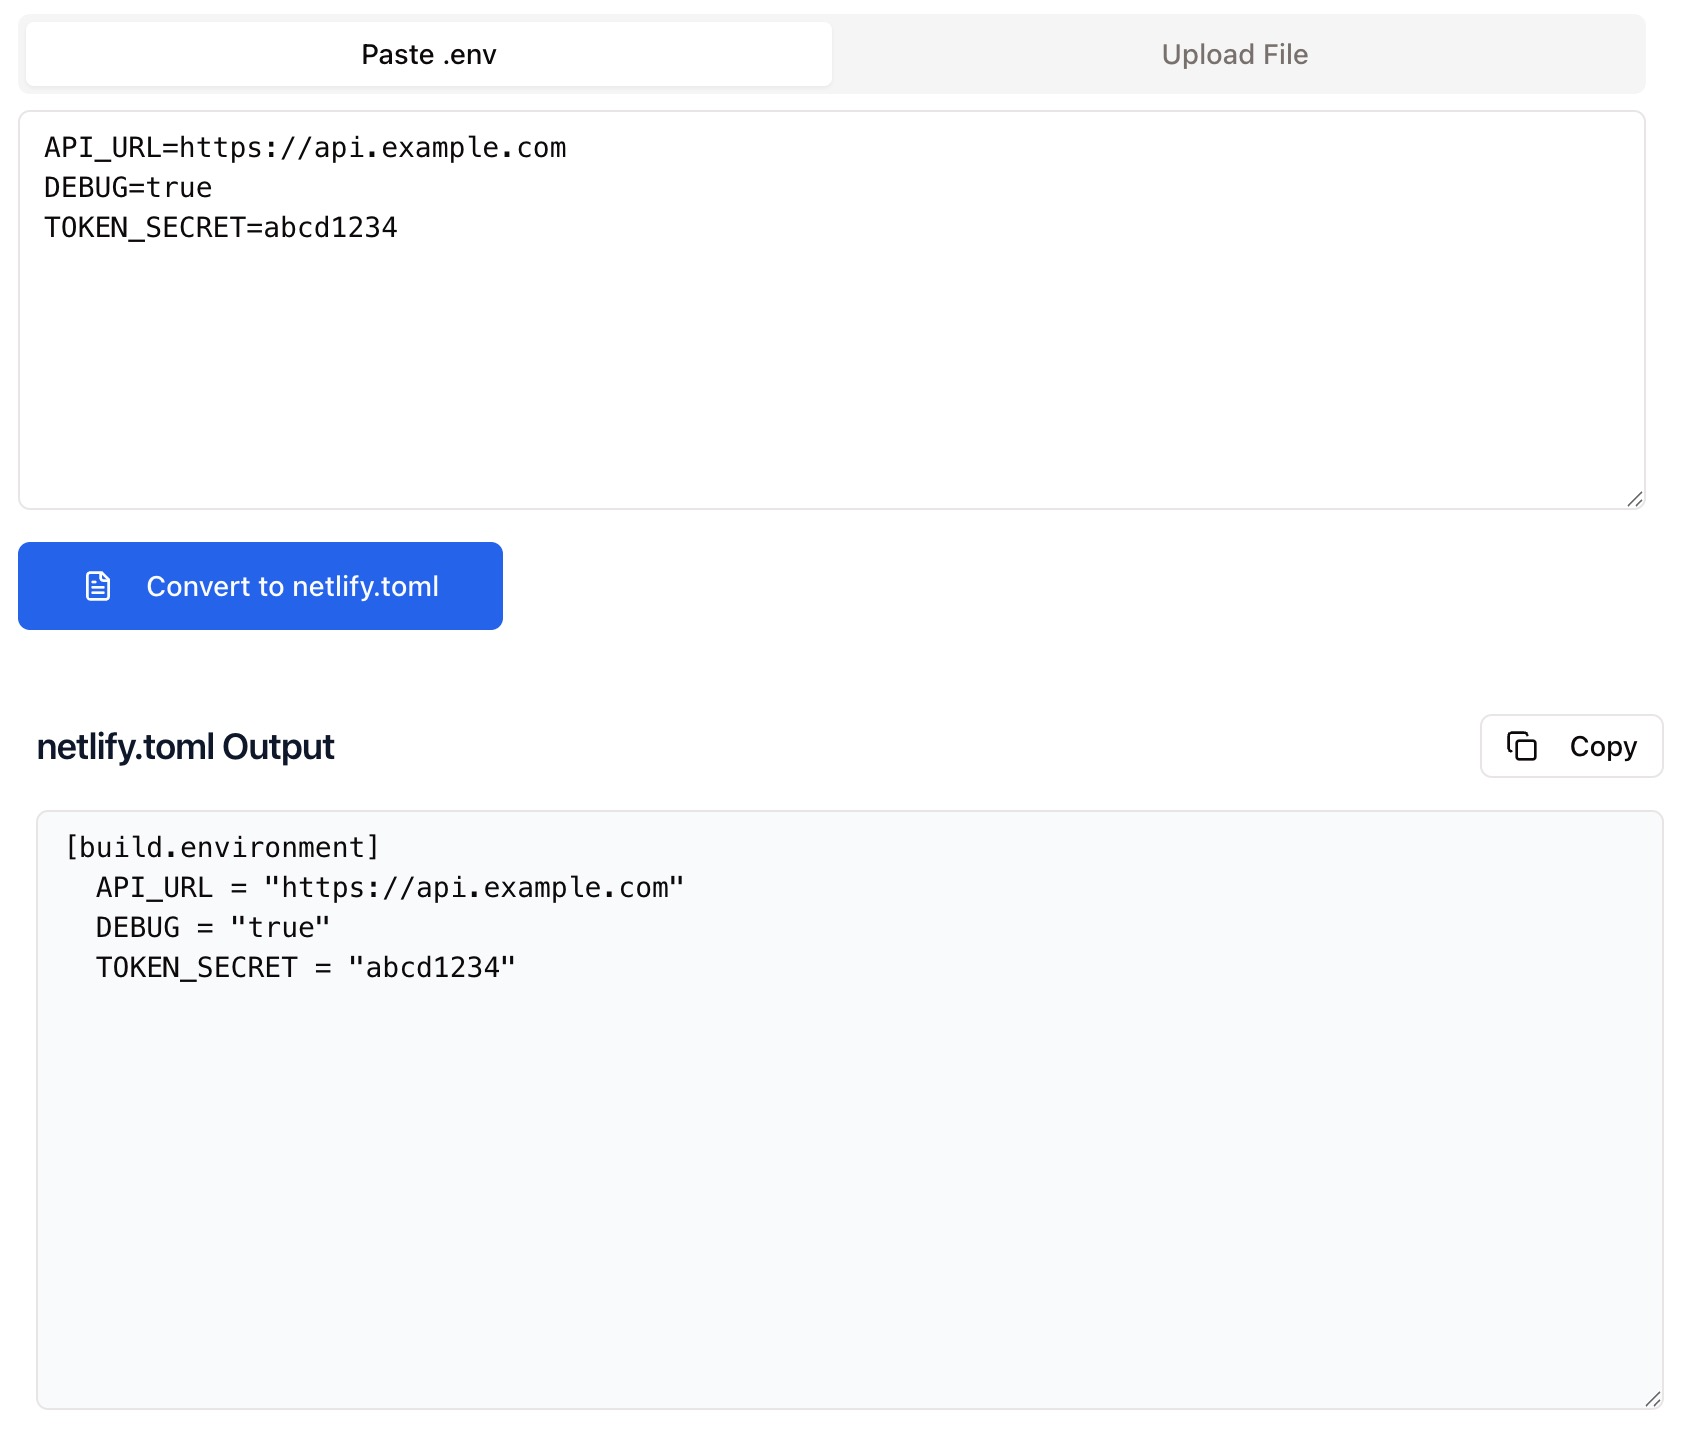Click the TOKEN_SECRET=abcd1234 line in the input

(x=221, y=228)
